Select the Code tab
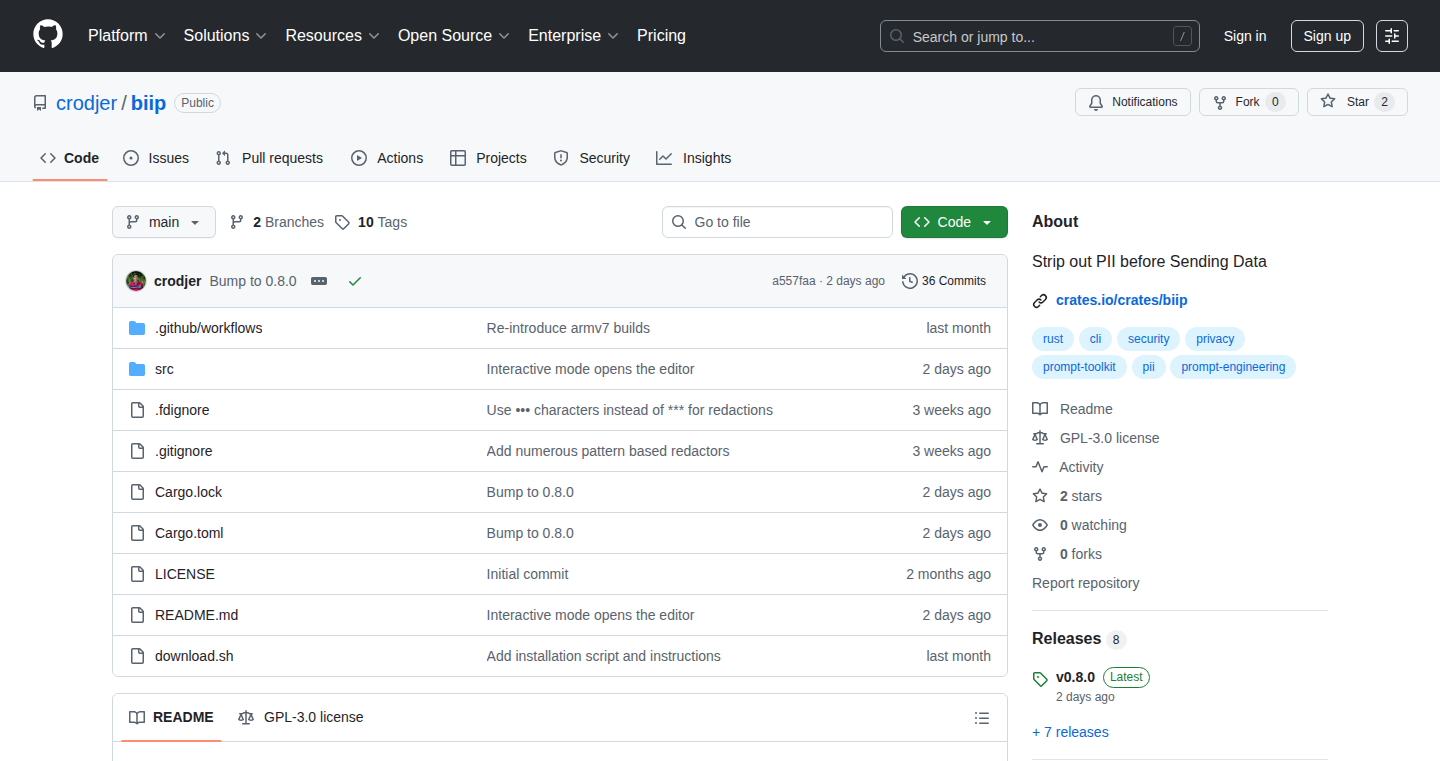The image size is (1440, 761). coord(70,158)
